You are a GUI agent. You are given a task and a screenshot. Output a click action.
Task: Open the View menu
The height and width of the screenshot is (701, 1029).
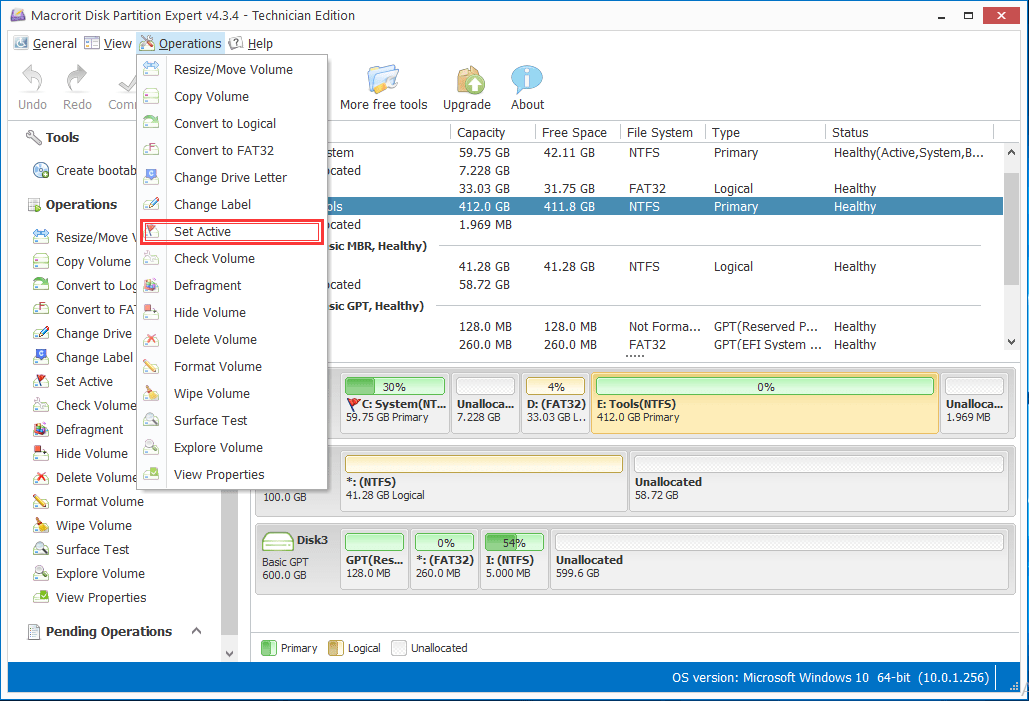pos(108,43)
